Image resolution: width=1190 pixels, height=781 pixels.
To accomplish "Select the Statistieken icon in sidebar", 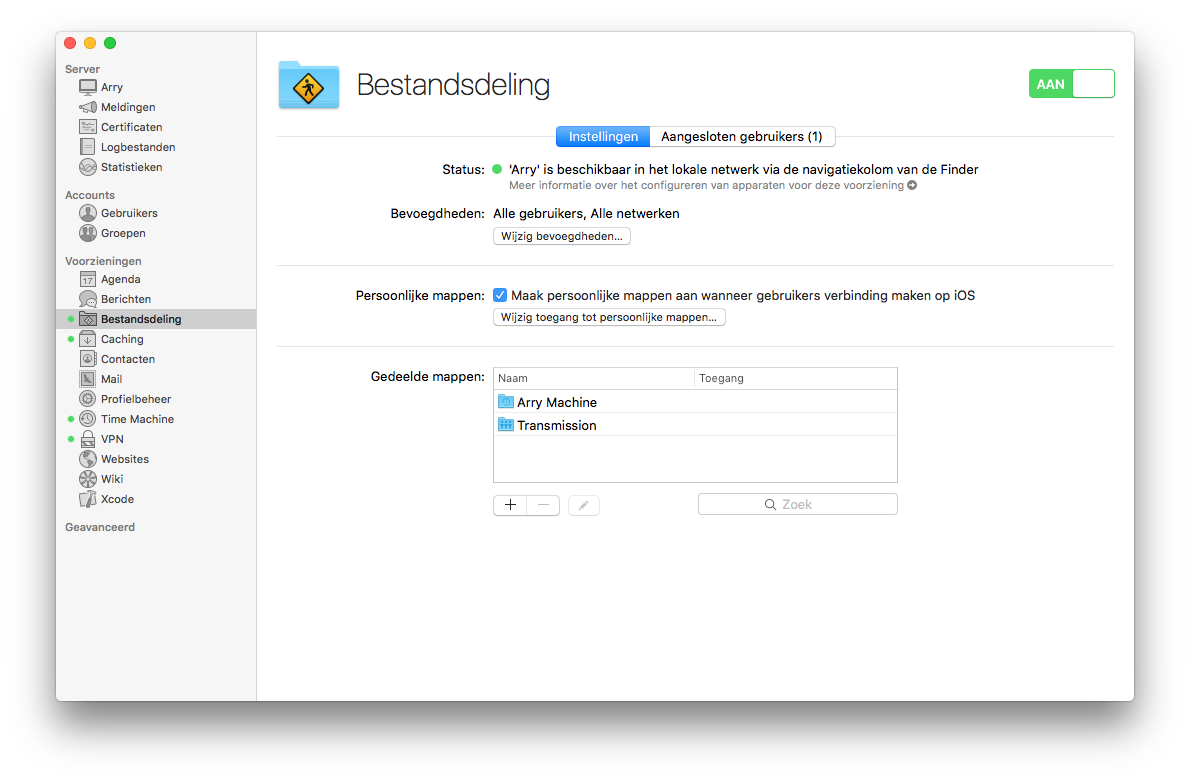I will (x=88, y=167).
